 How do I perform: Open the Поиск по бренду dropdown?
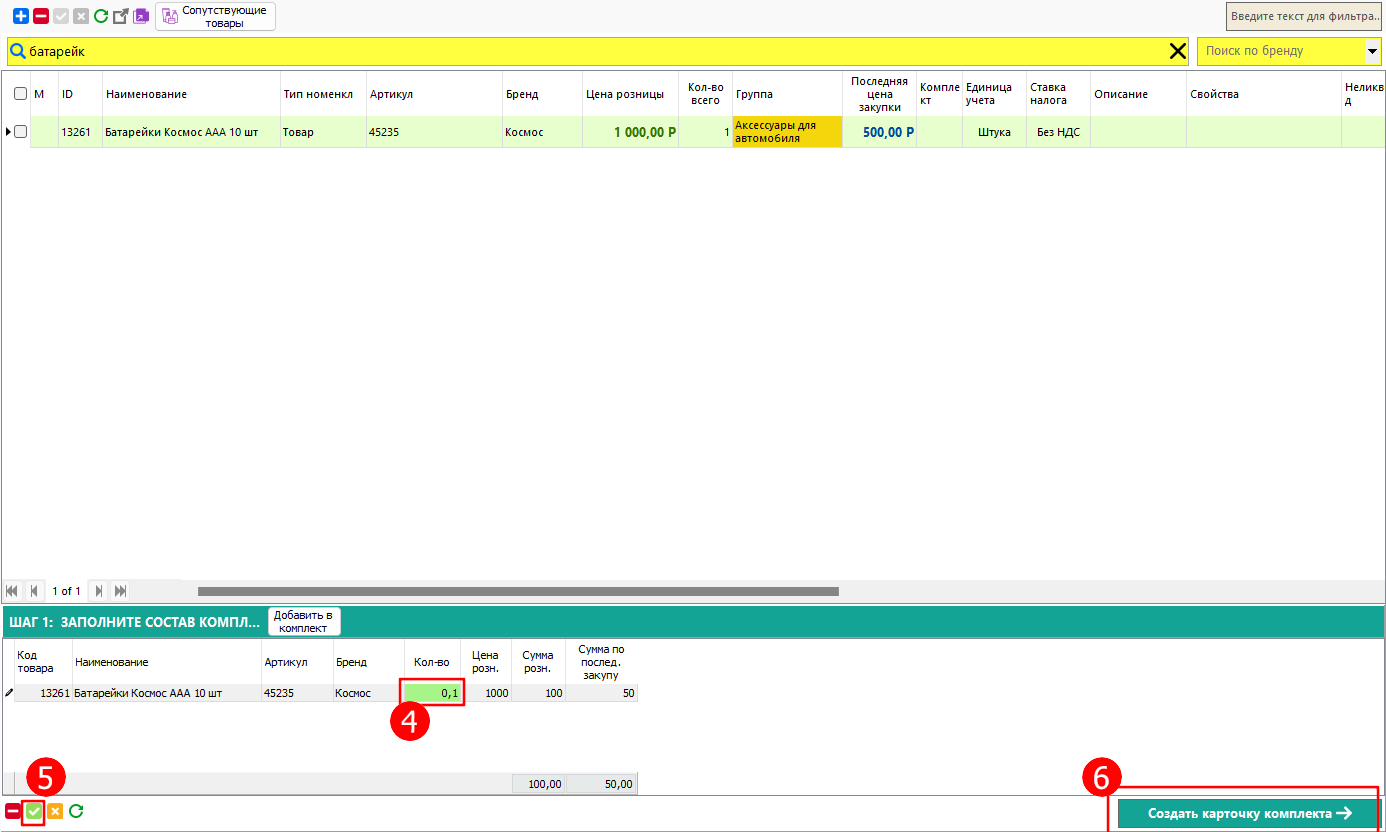(x=1372, y=51)
